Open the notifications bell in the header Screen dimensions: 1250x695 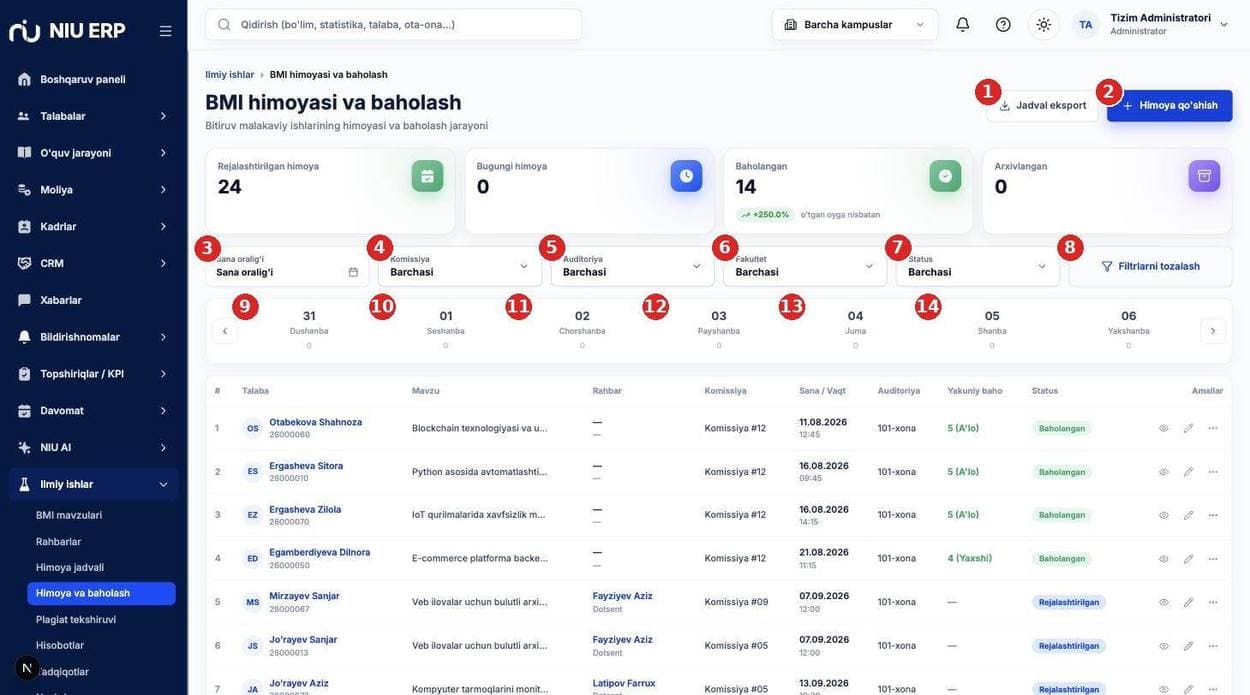(963, 24)
